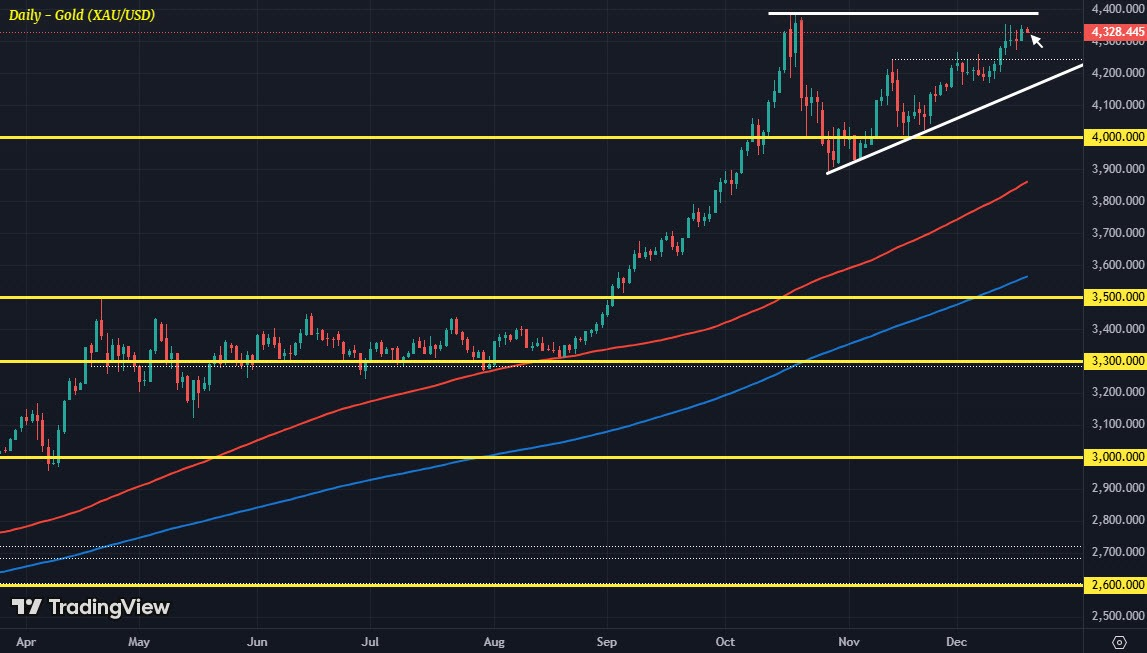
Task: Click the white arrow annotation near latest candle
Action: click(1037, 41)
